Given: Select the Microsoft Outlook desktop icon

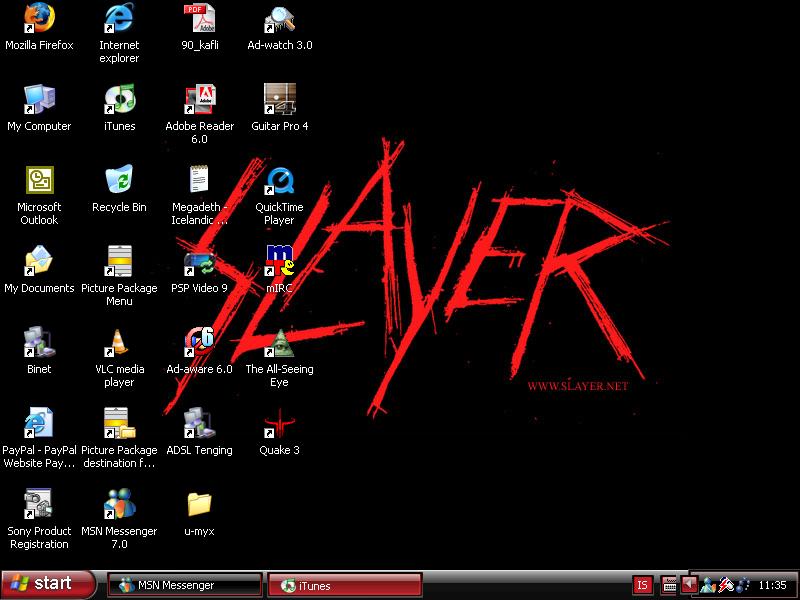Looking at the screenshot, I should coord(39,180).
